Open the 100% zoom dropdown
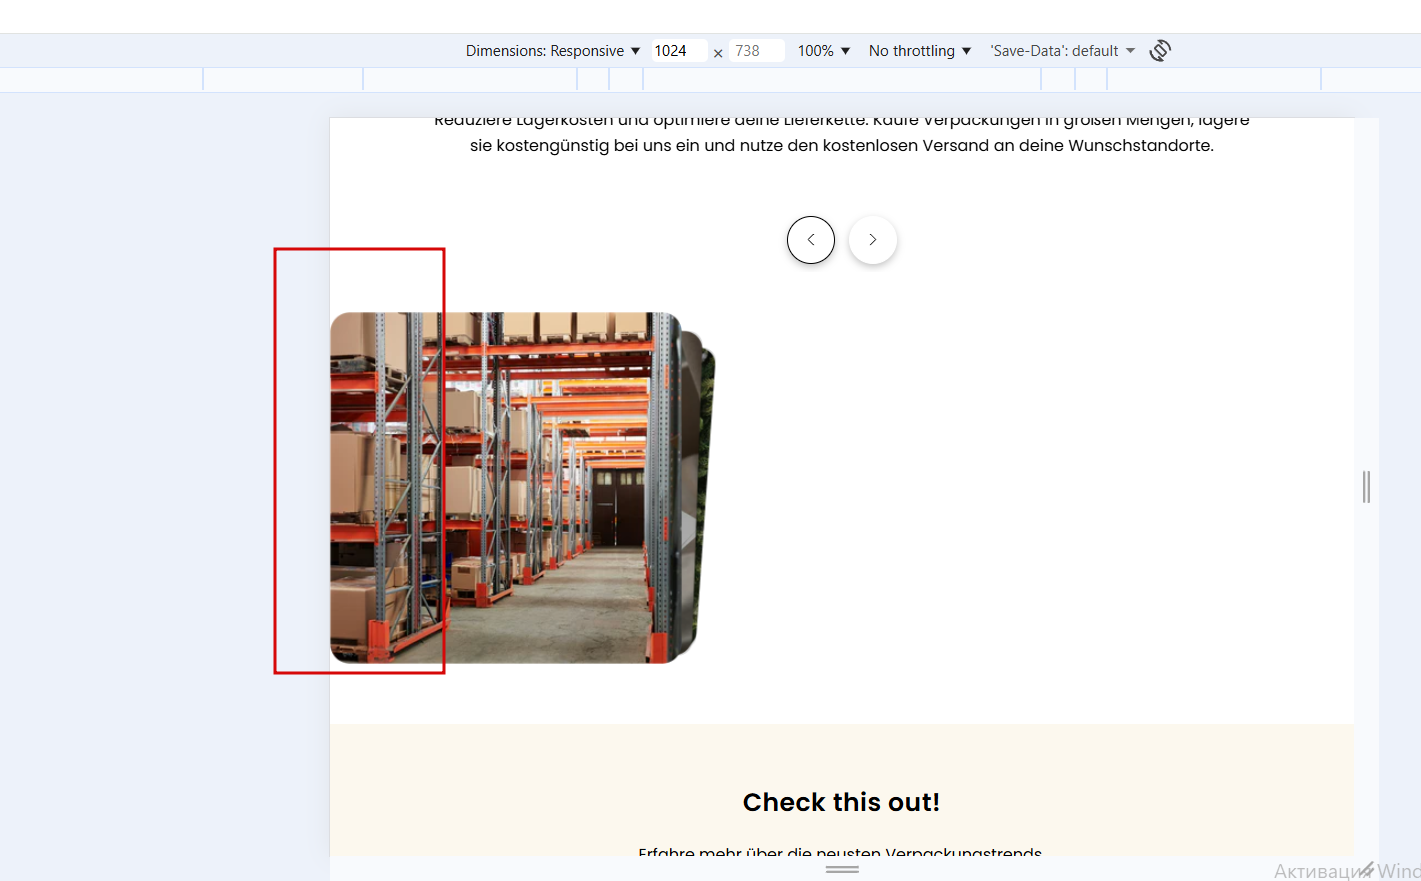Screen dimensions: 1421x881 pos(824,51)
